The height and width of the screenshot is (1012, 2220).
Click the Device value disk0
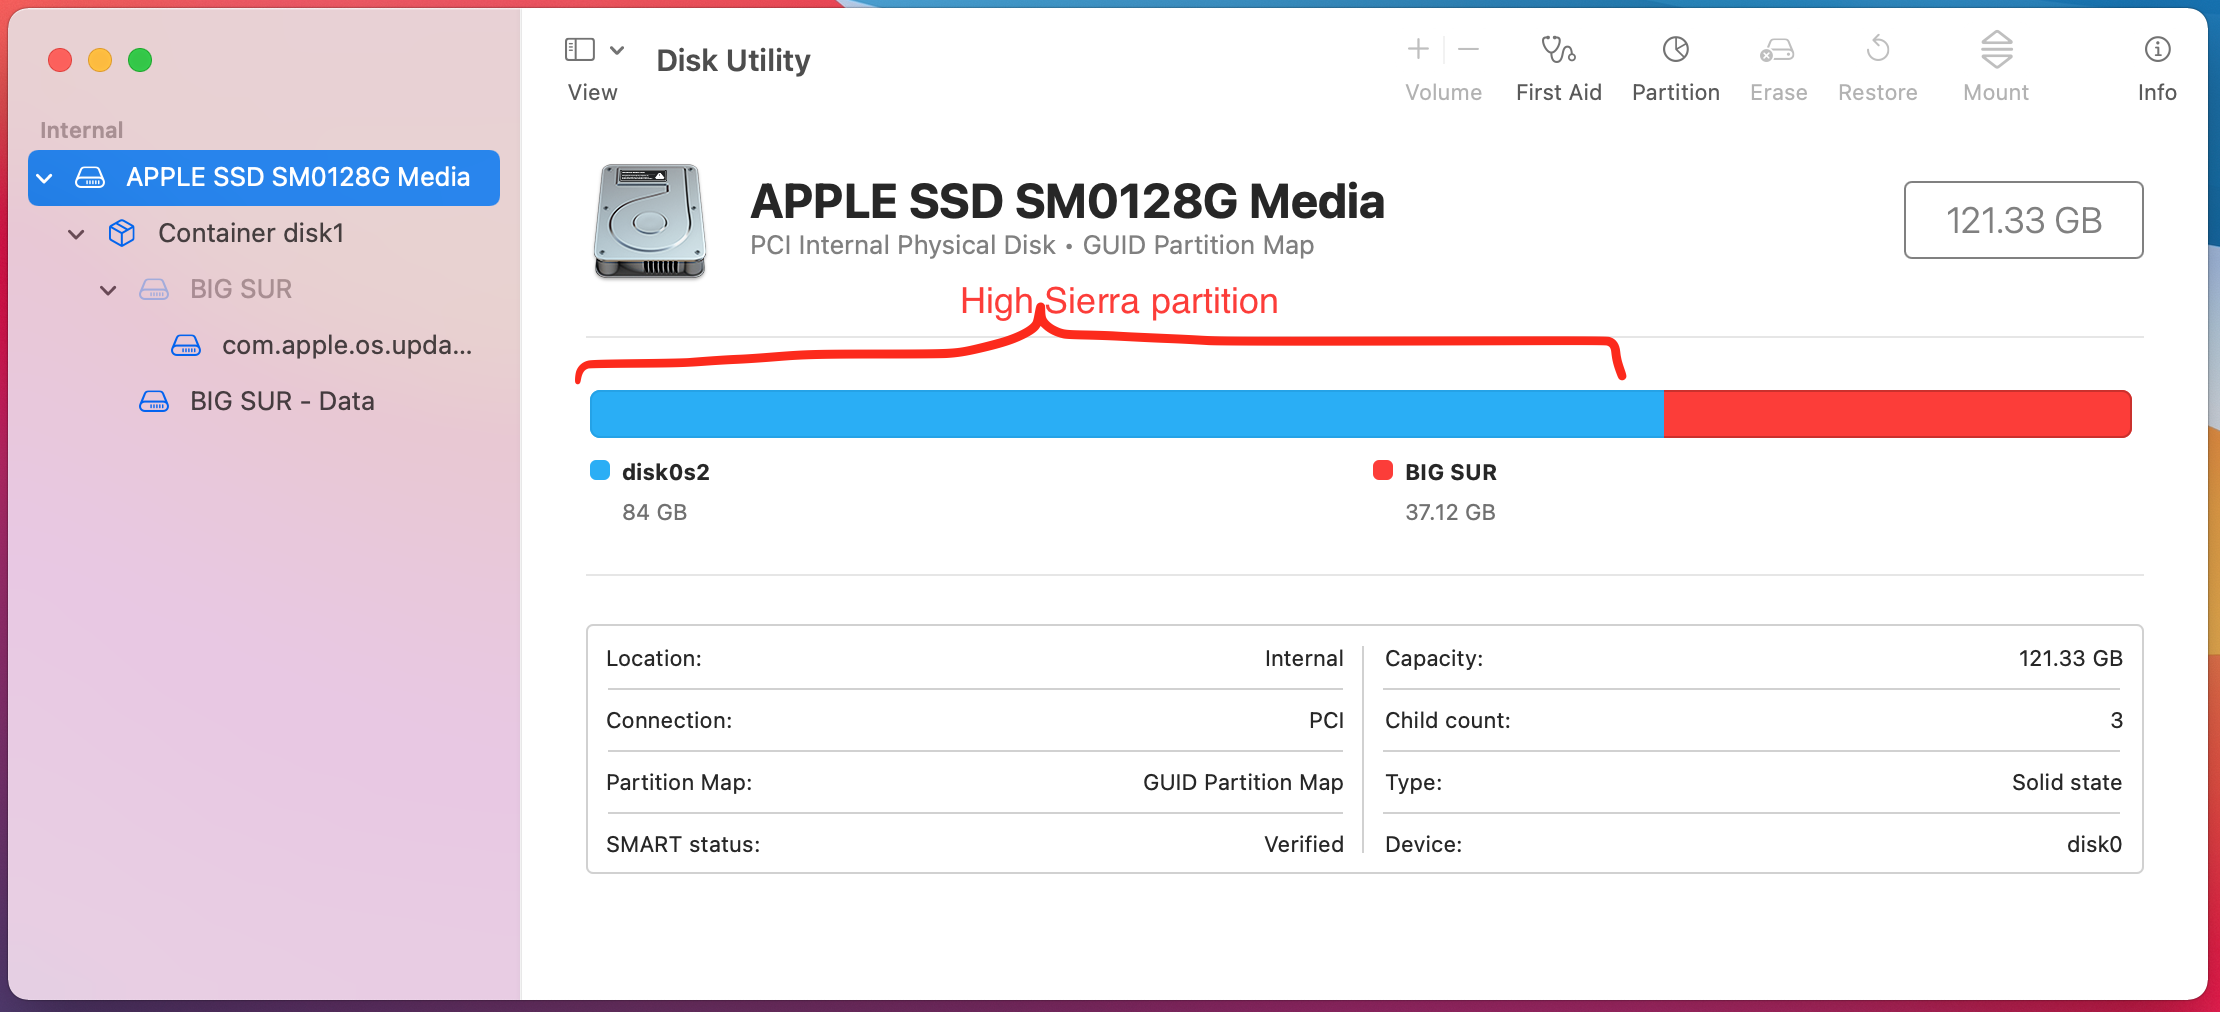click(x=2095, y=844)
